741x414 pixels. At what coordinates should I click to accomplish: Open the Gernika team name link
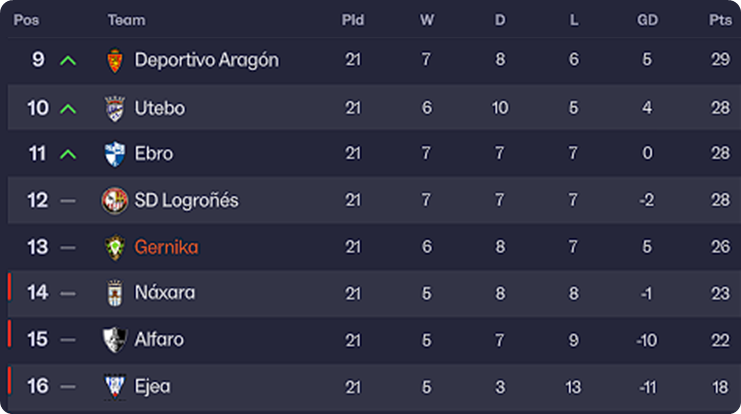coord(166,247)
